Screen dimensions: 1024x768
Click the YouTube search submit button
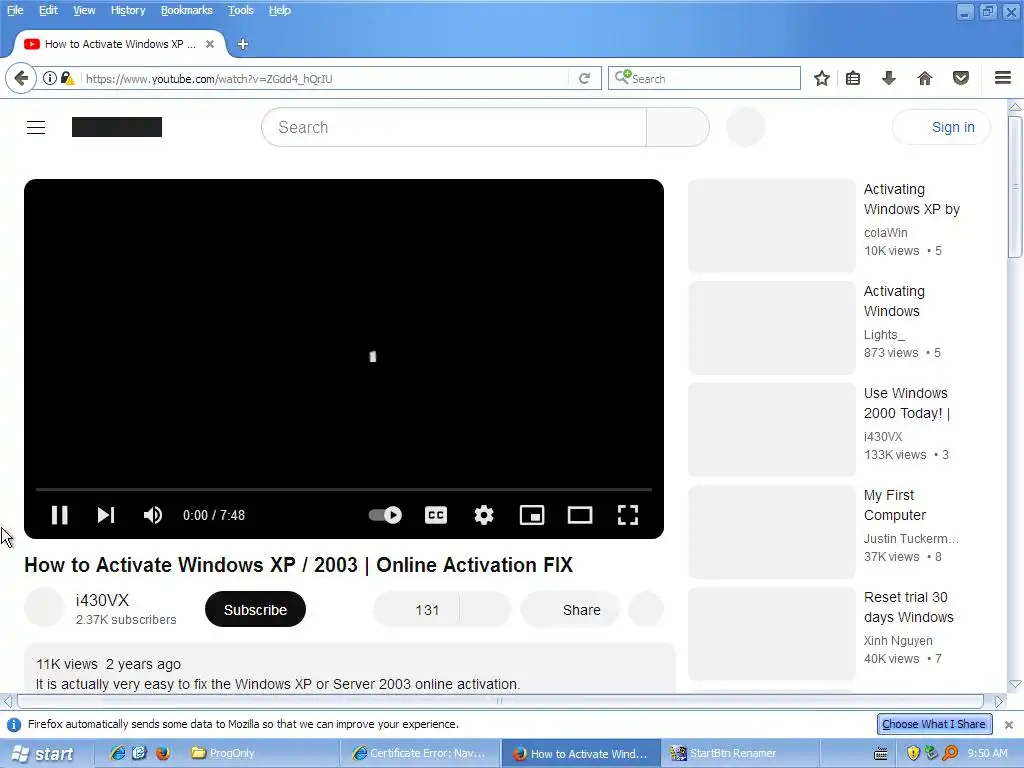(x=677, y=127)
